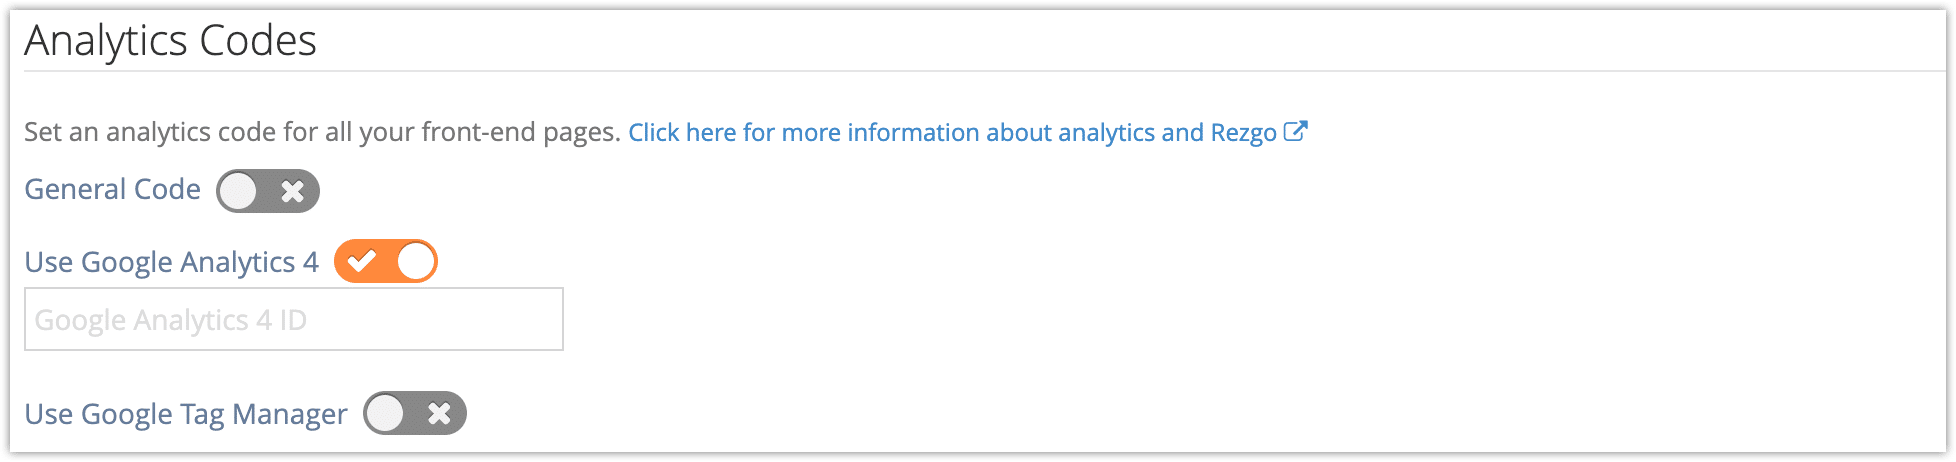Click the white knob of Tag Manager toggle

coord(386,413)
